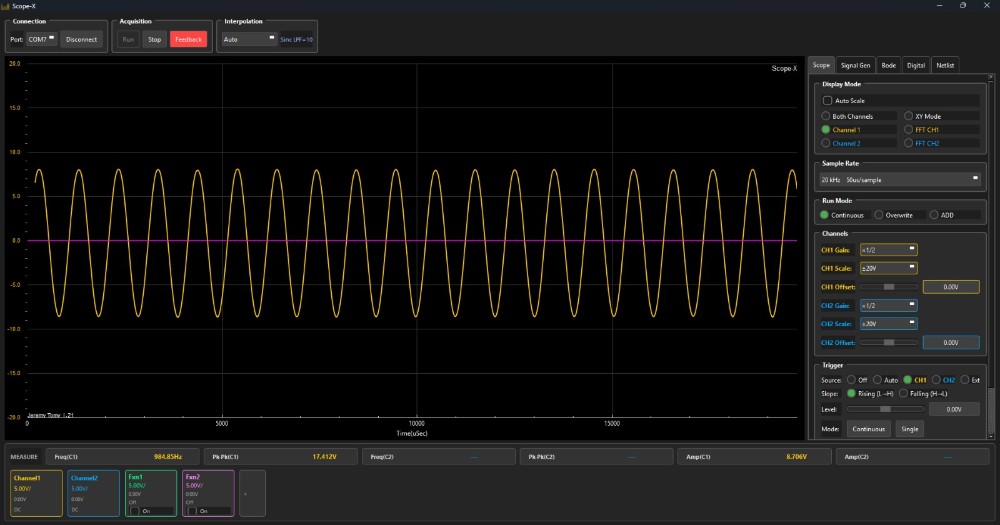Open the CH1 Scale dropdown
This screenshot has width=1000, height=525.
[888, 269]
